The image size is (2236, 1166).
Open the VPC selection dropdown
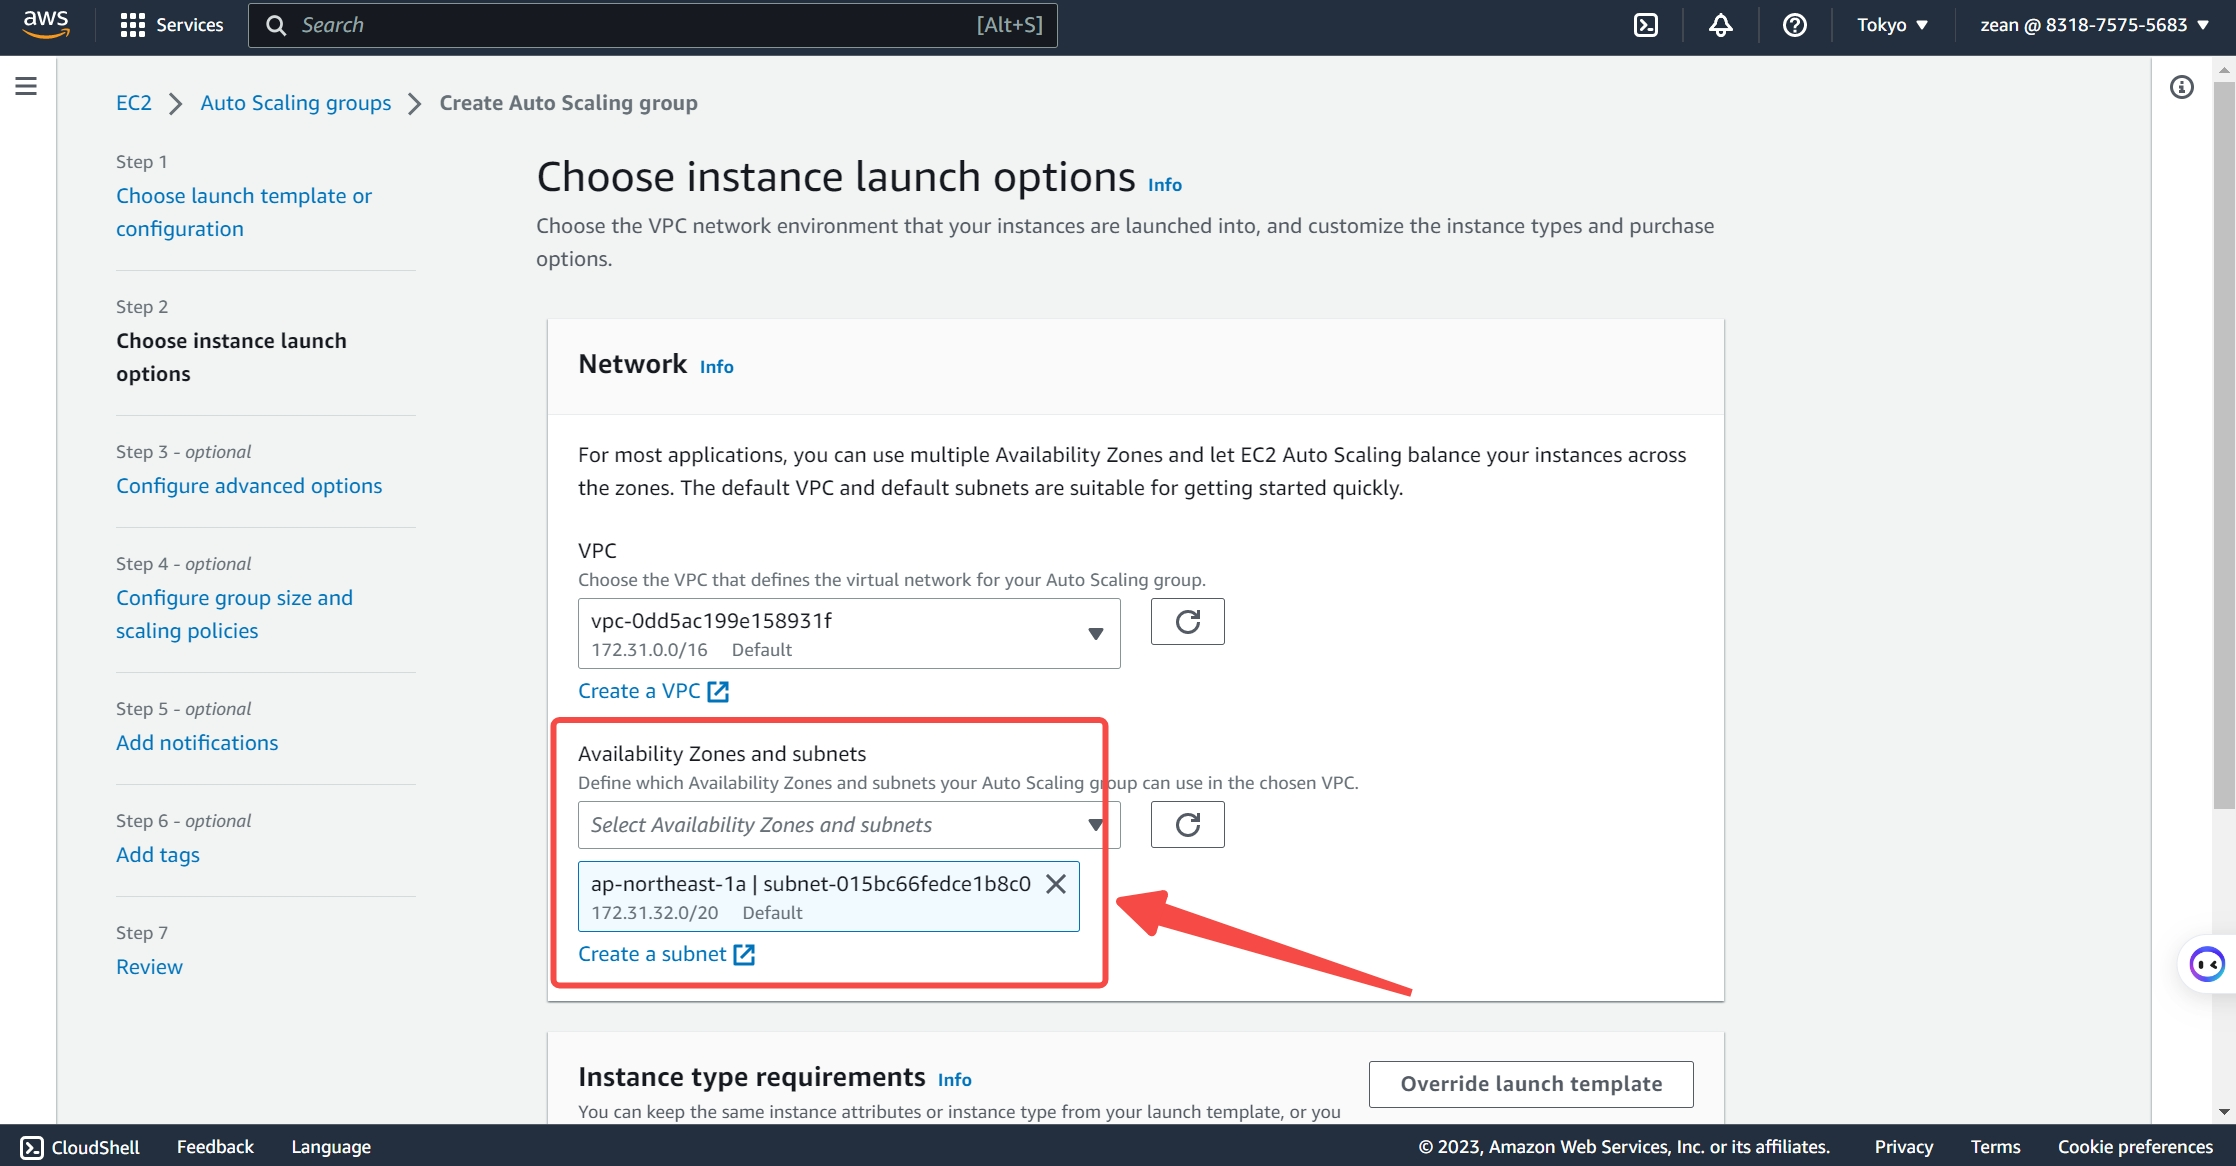tap(849, 634)
